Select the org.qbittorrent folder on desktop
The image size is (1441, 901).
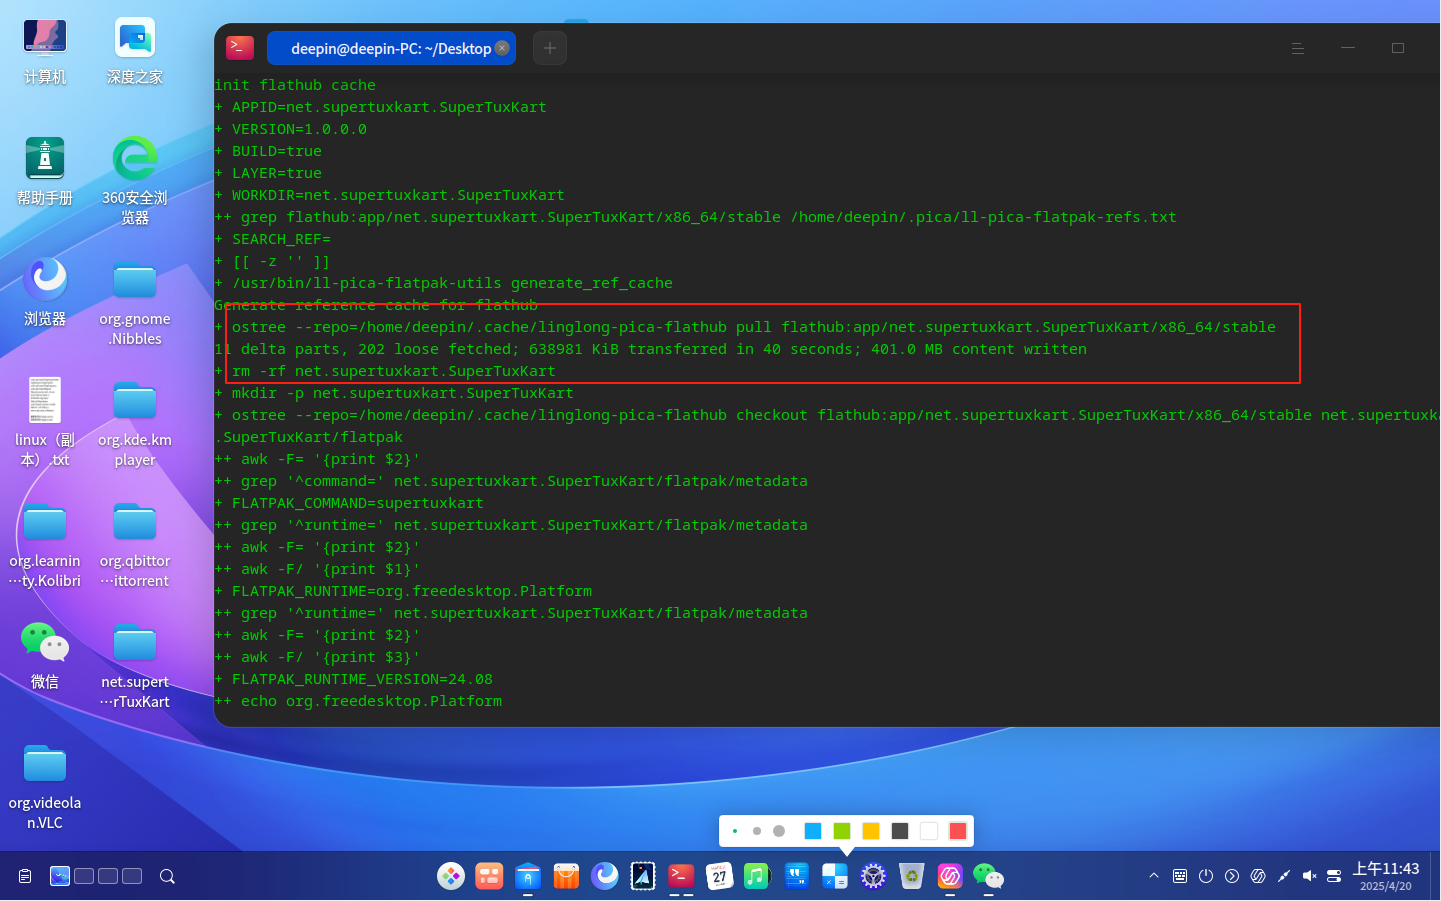pos(135,545)
